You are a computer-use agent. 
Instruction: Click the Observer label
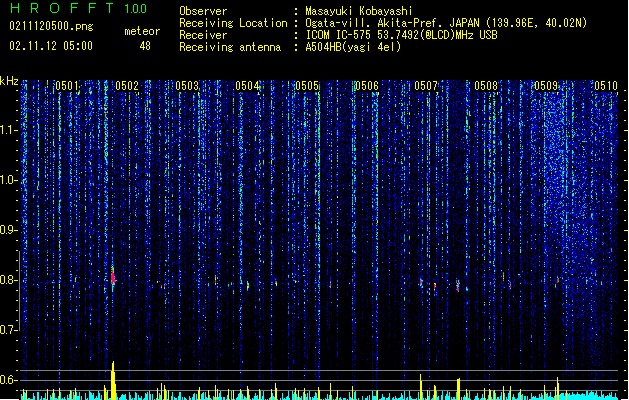(x=203, y=11)
